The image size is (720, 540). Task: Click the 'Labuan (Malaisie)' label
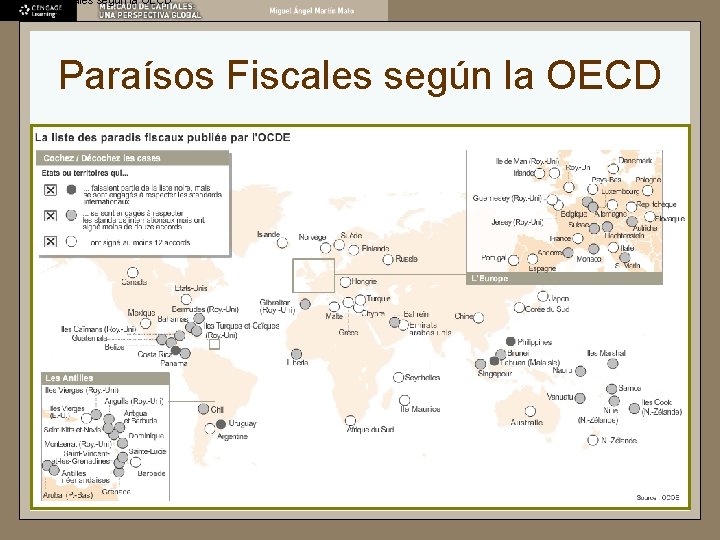[530, 362]
